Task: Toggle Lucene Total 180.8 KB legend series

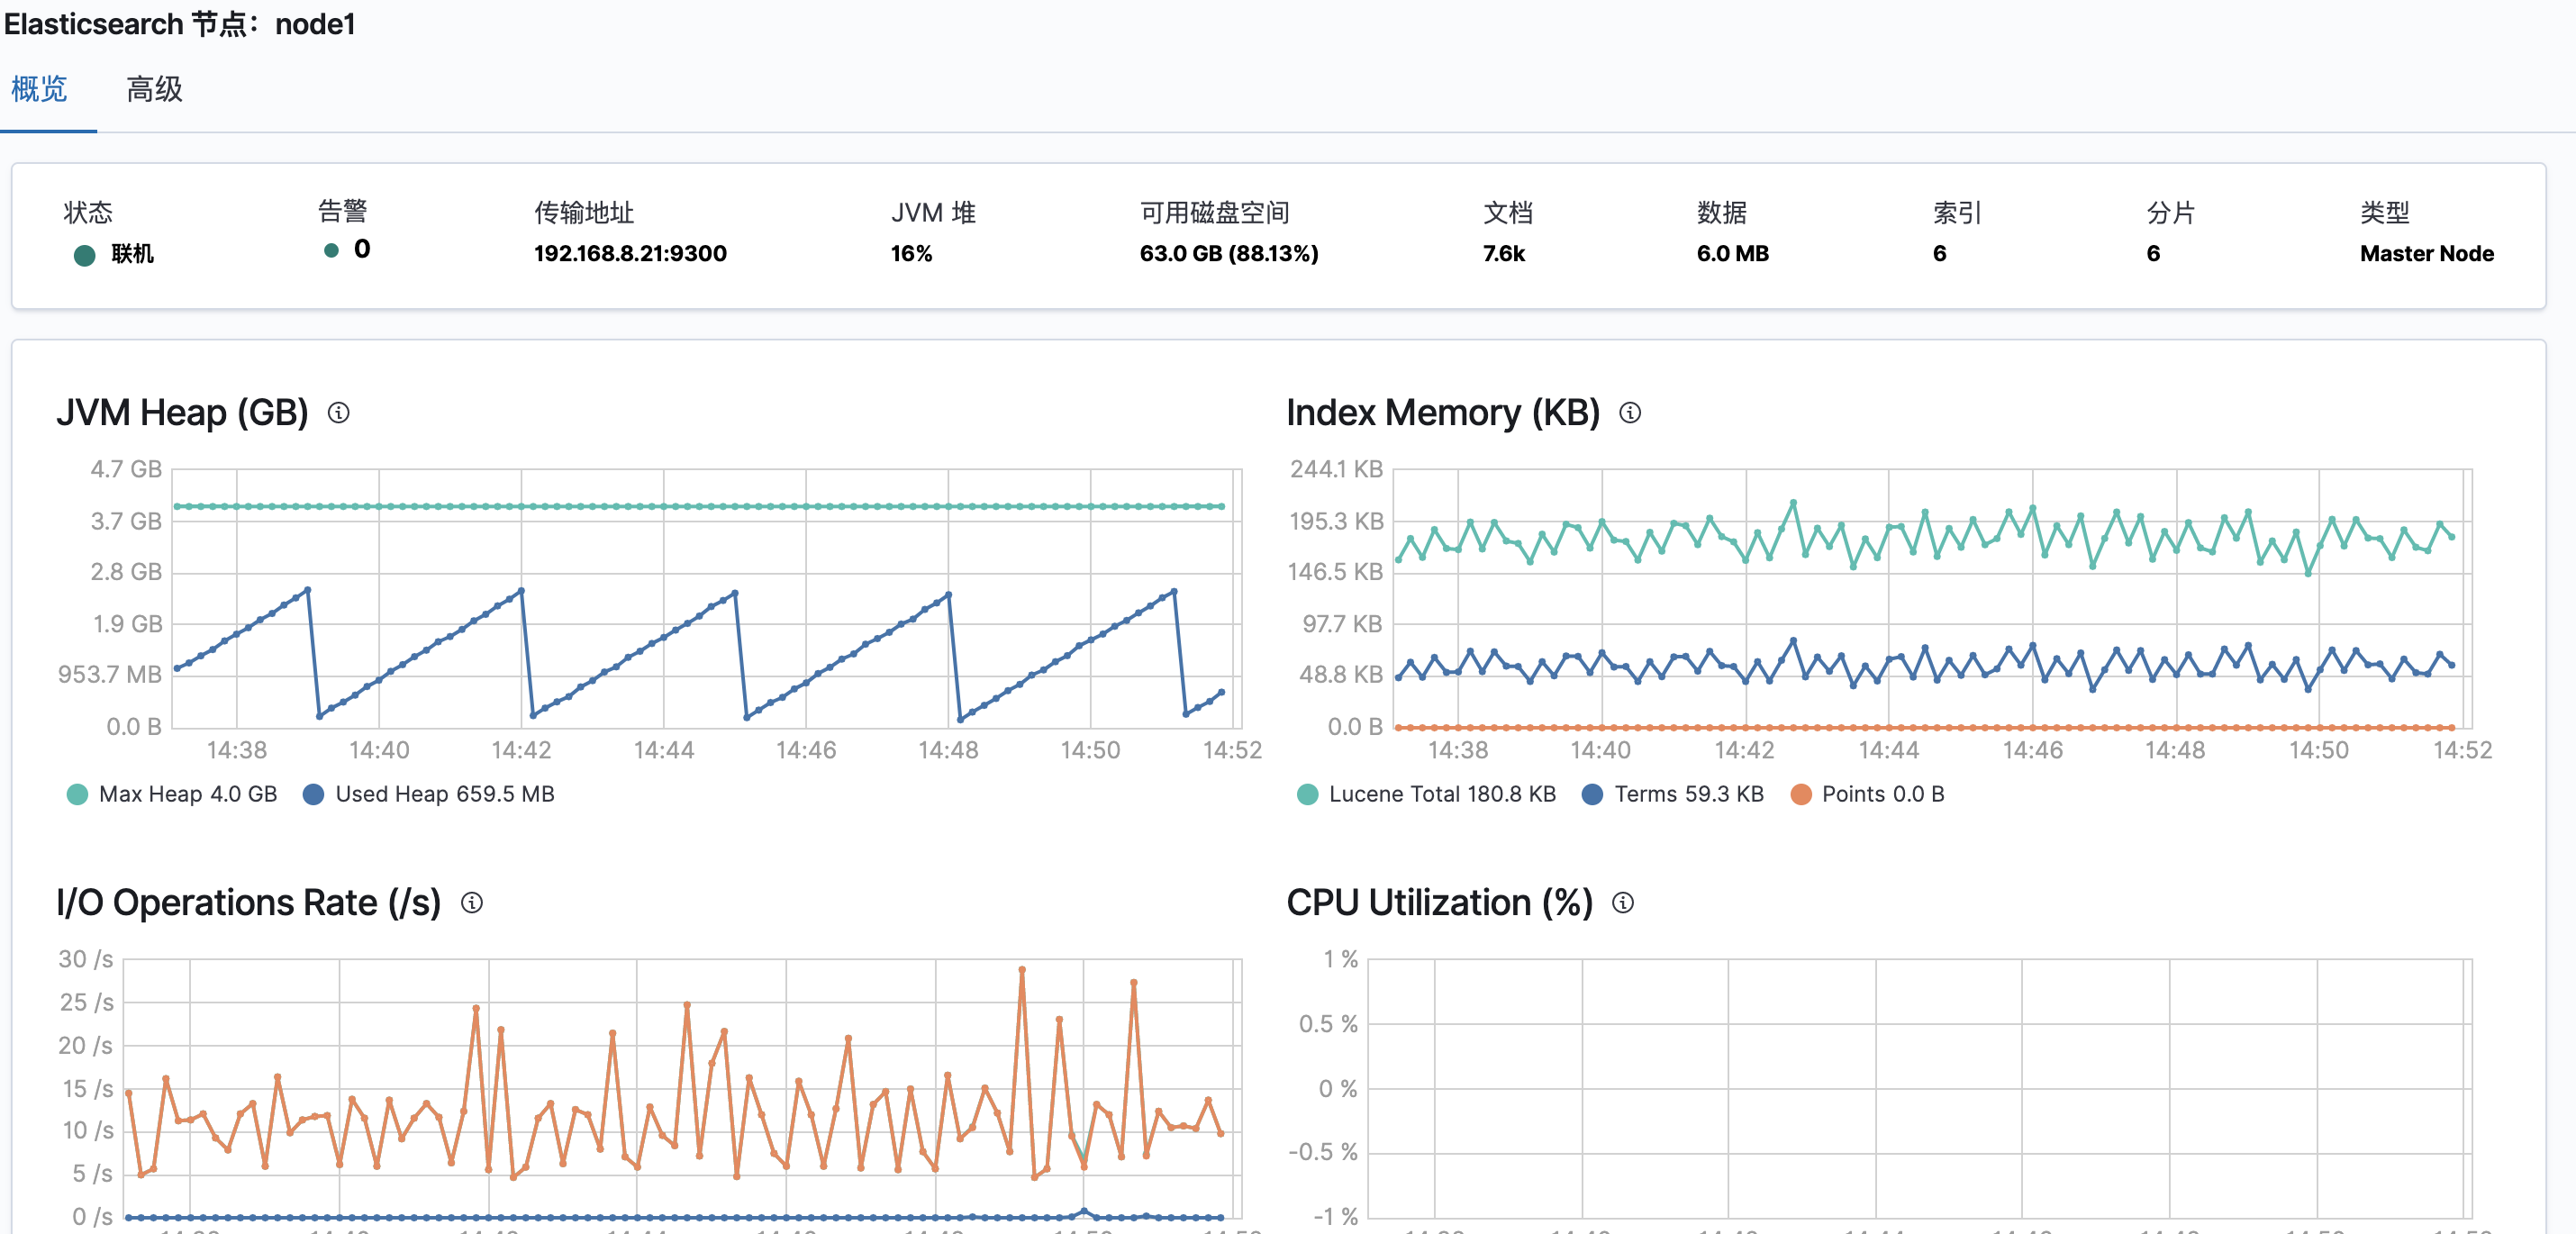Action: click(1441, 794)
